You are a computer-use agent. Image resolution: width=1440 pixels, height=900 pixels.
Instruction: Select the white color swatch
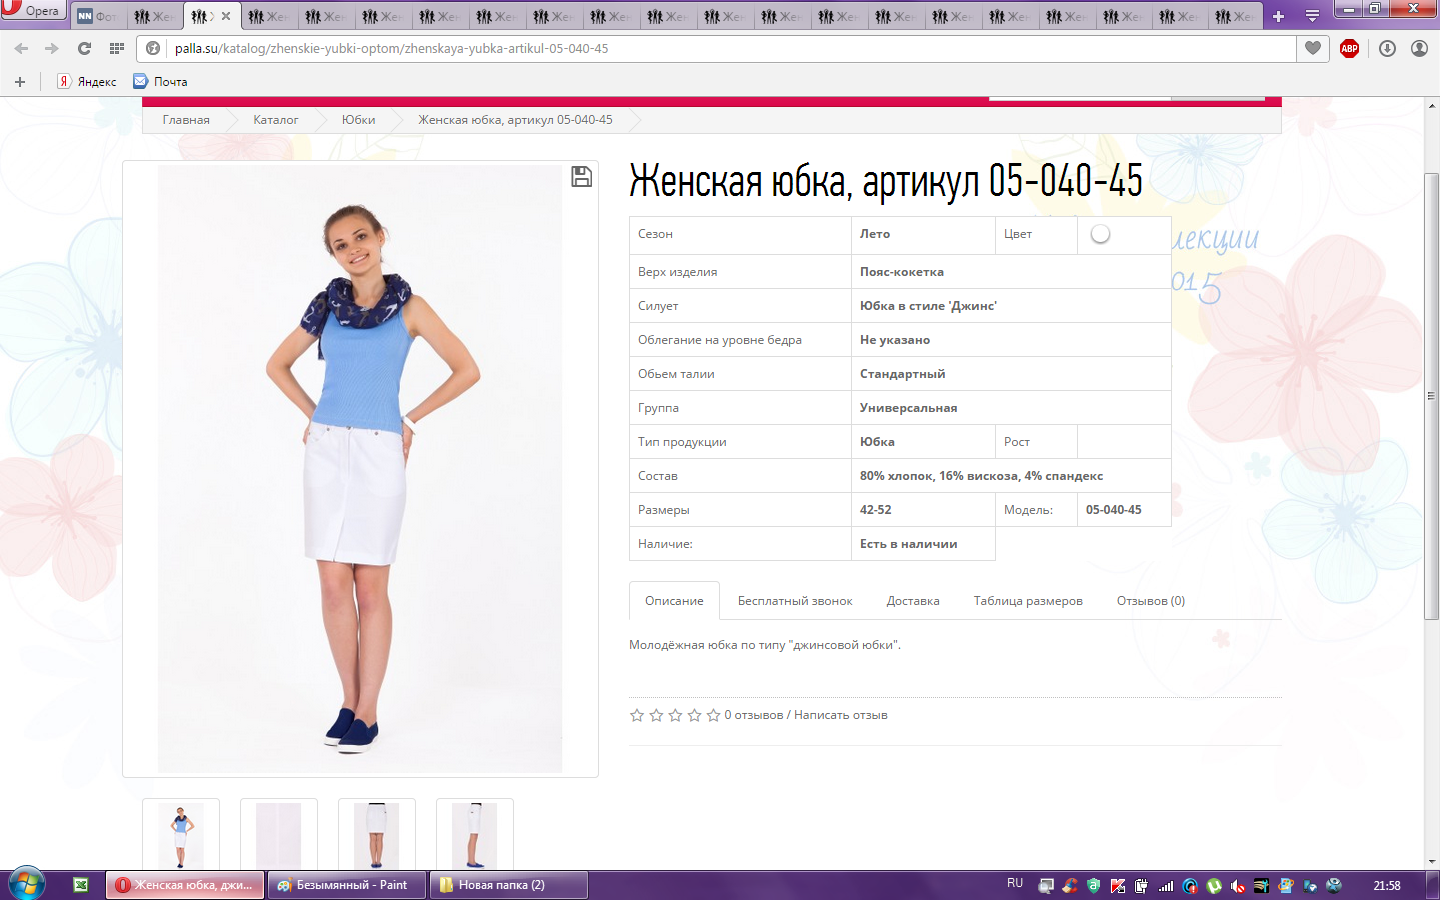[1100, 234]
